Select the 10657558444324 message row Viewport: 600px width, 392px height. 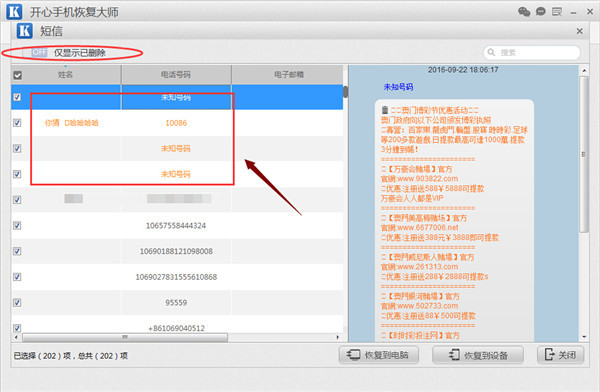click(x=177, y=225)
